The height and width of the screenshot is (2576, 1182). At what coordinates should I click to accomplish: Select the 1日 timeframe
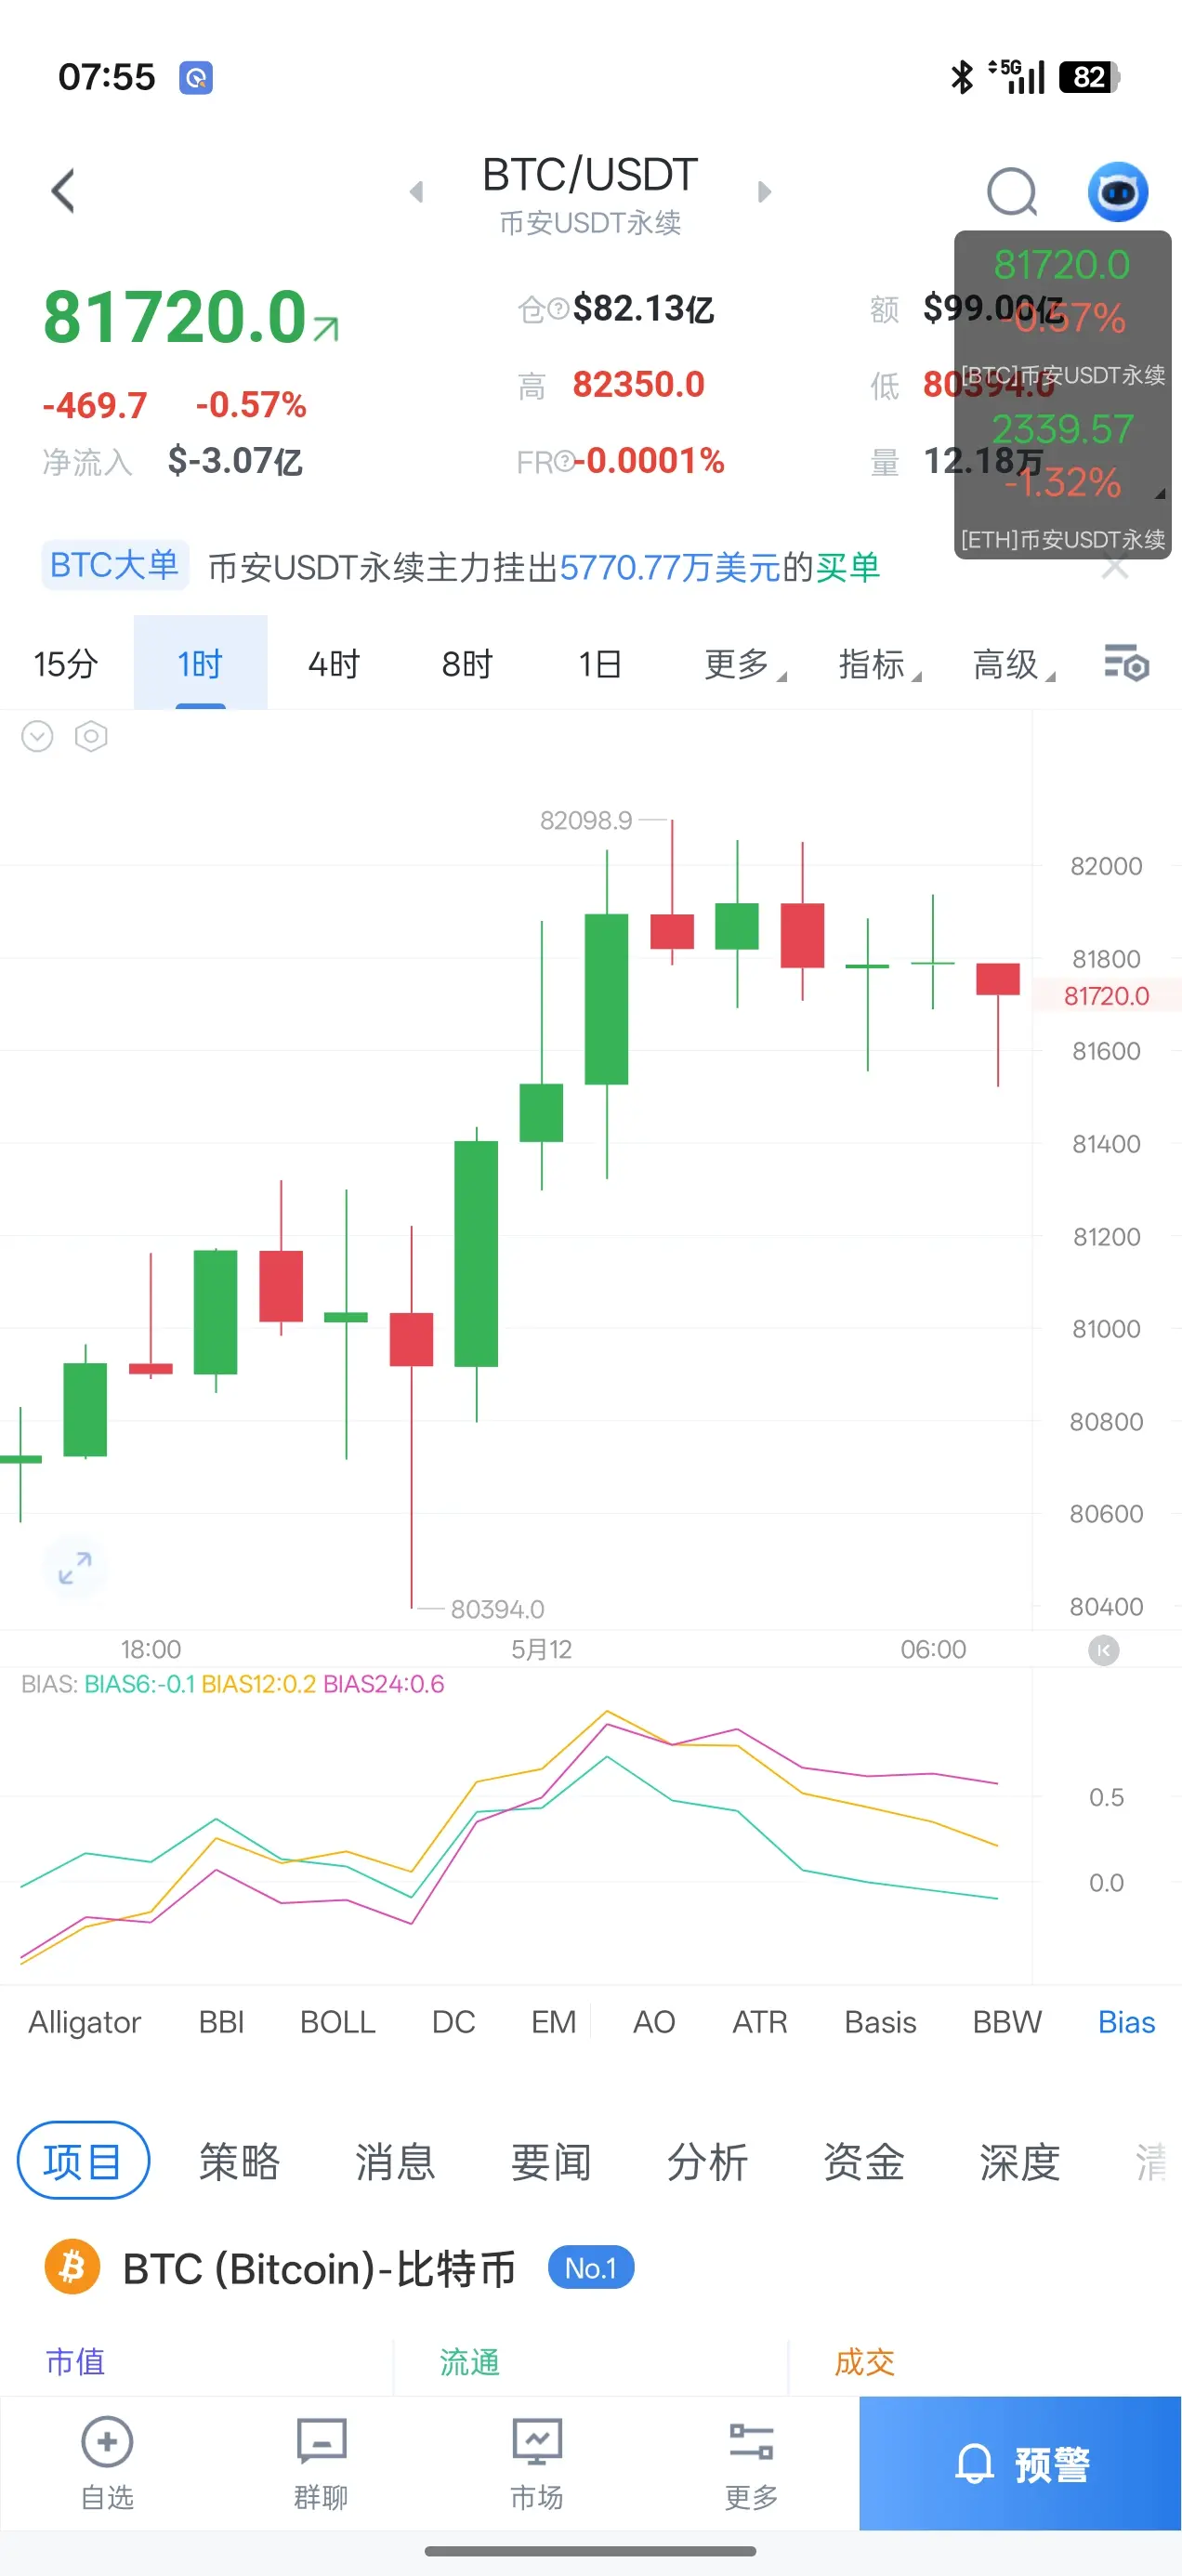(600, 663)
